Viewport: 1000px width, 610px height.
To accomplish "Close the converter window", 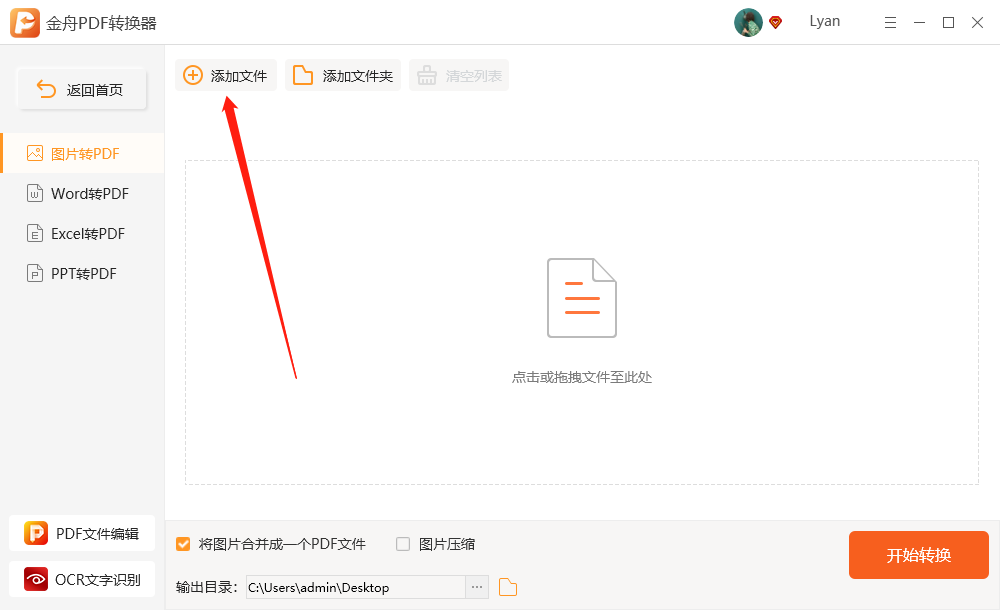I will 977,23.
